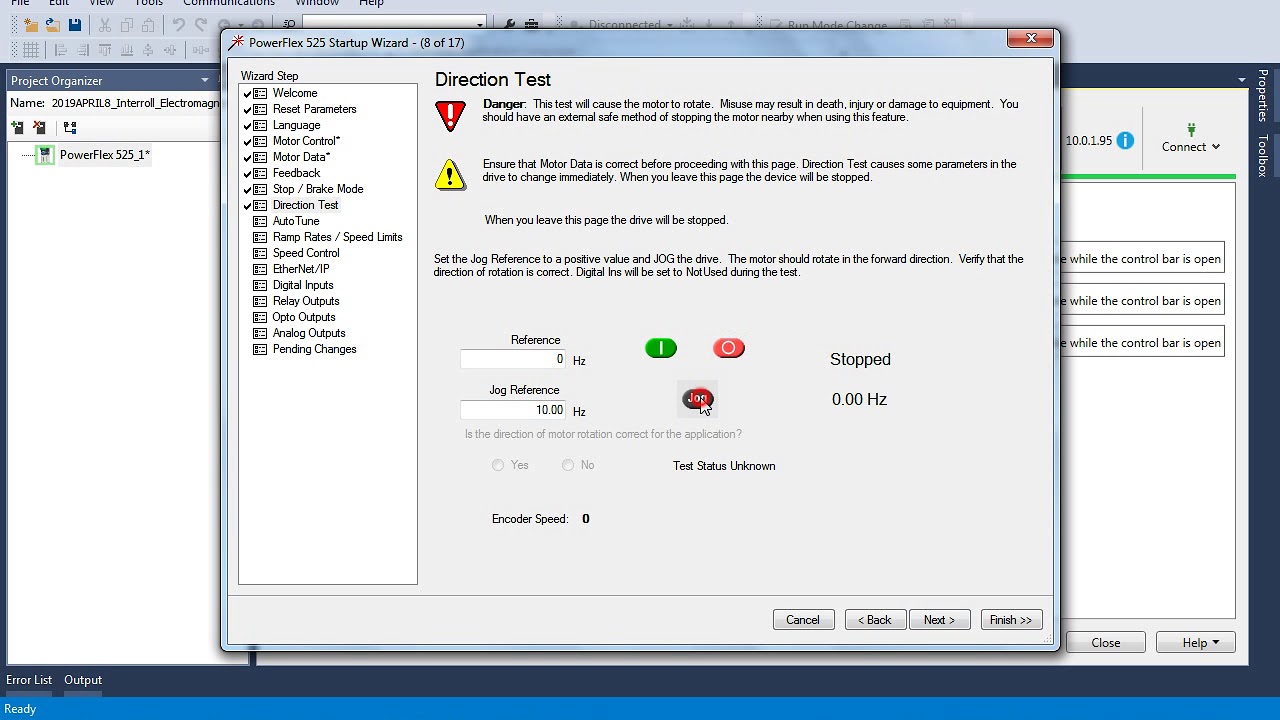Click the add device icon in Project Organizer
1280x720 pixels.
pos(17,127)
